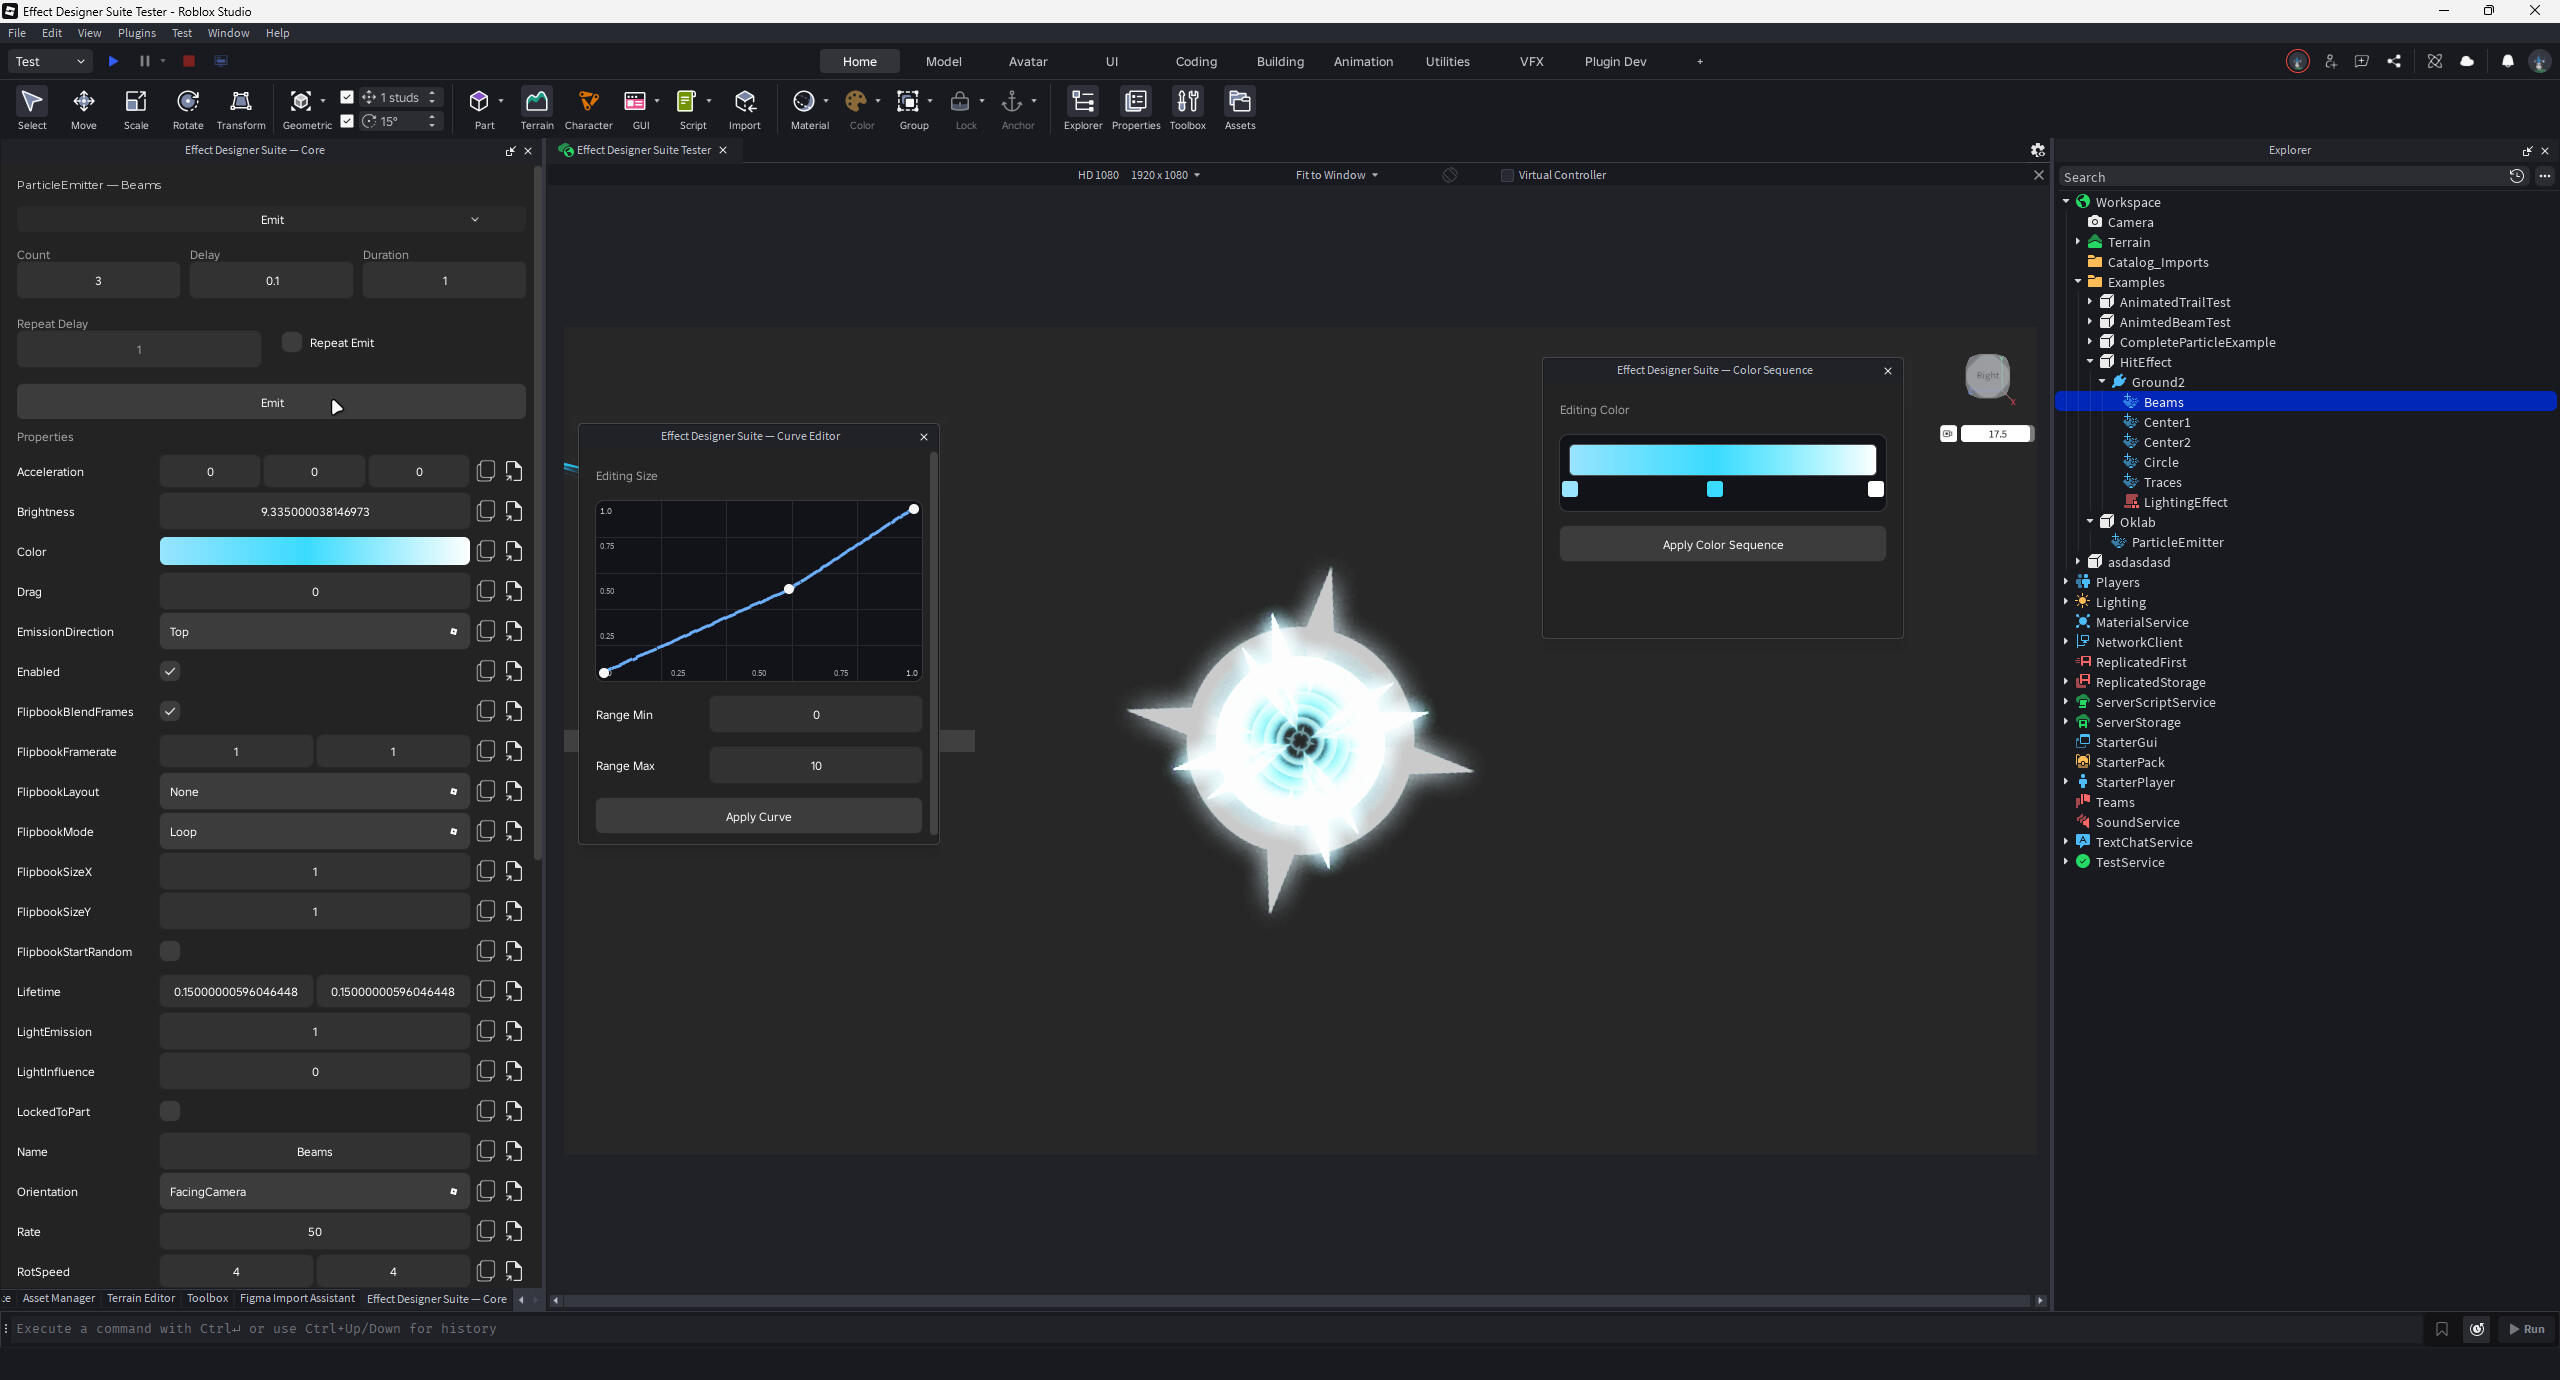Close the Curve Editor window
This screenshot has height=1380, width=2560.
(924, 436)
